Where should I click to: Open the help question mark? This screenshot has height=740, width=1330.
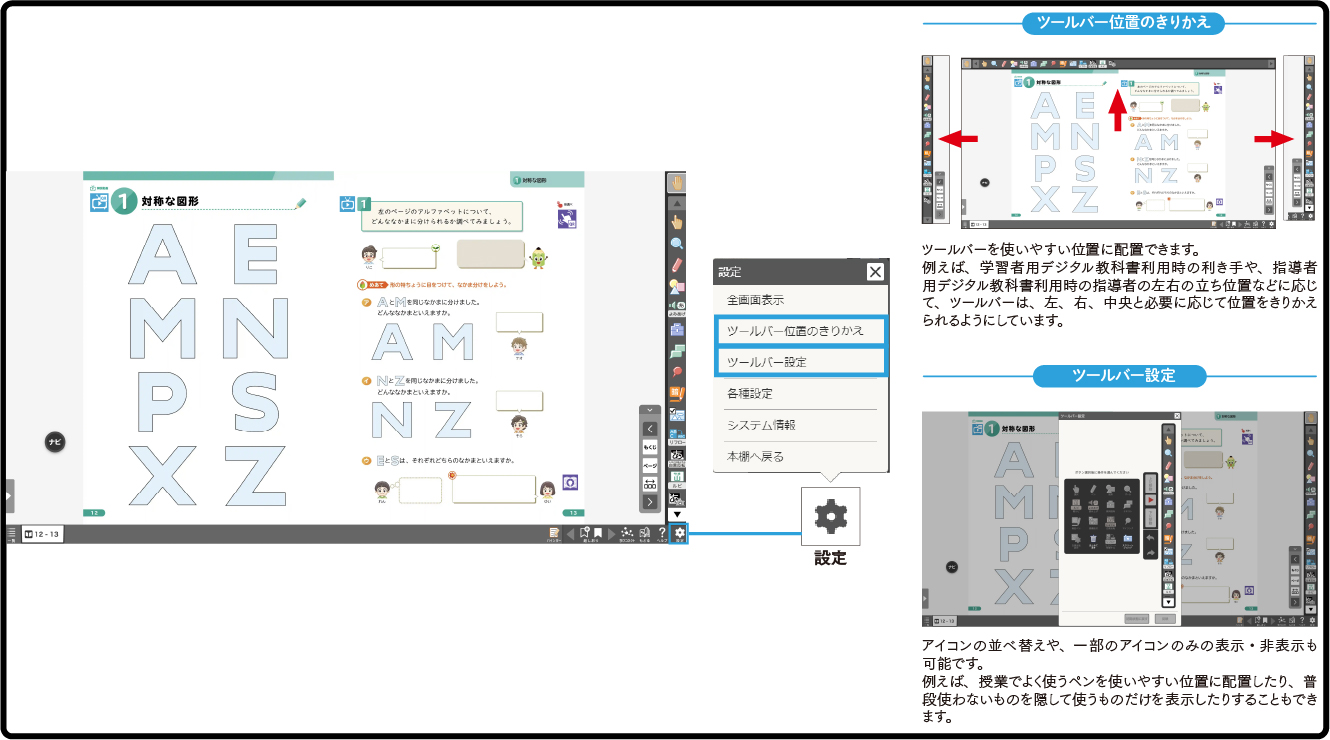[661, 534]
